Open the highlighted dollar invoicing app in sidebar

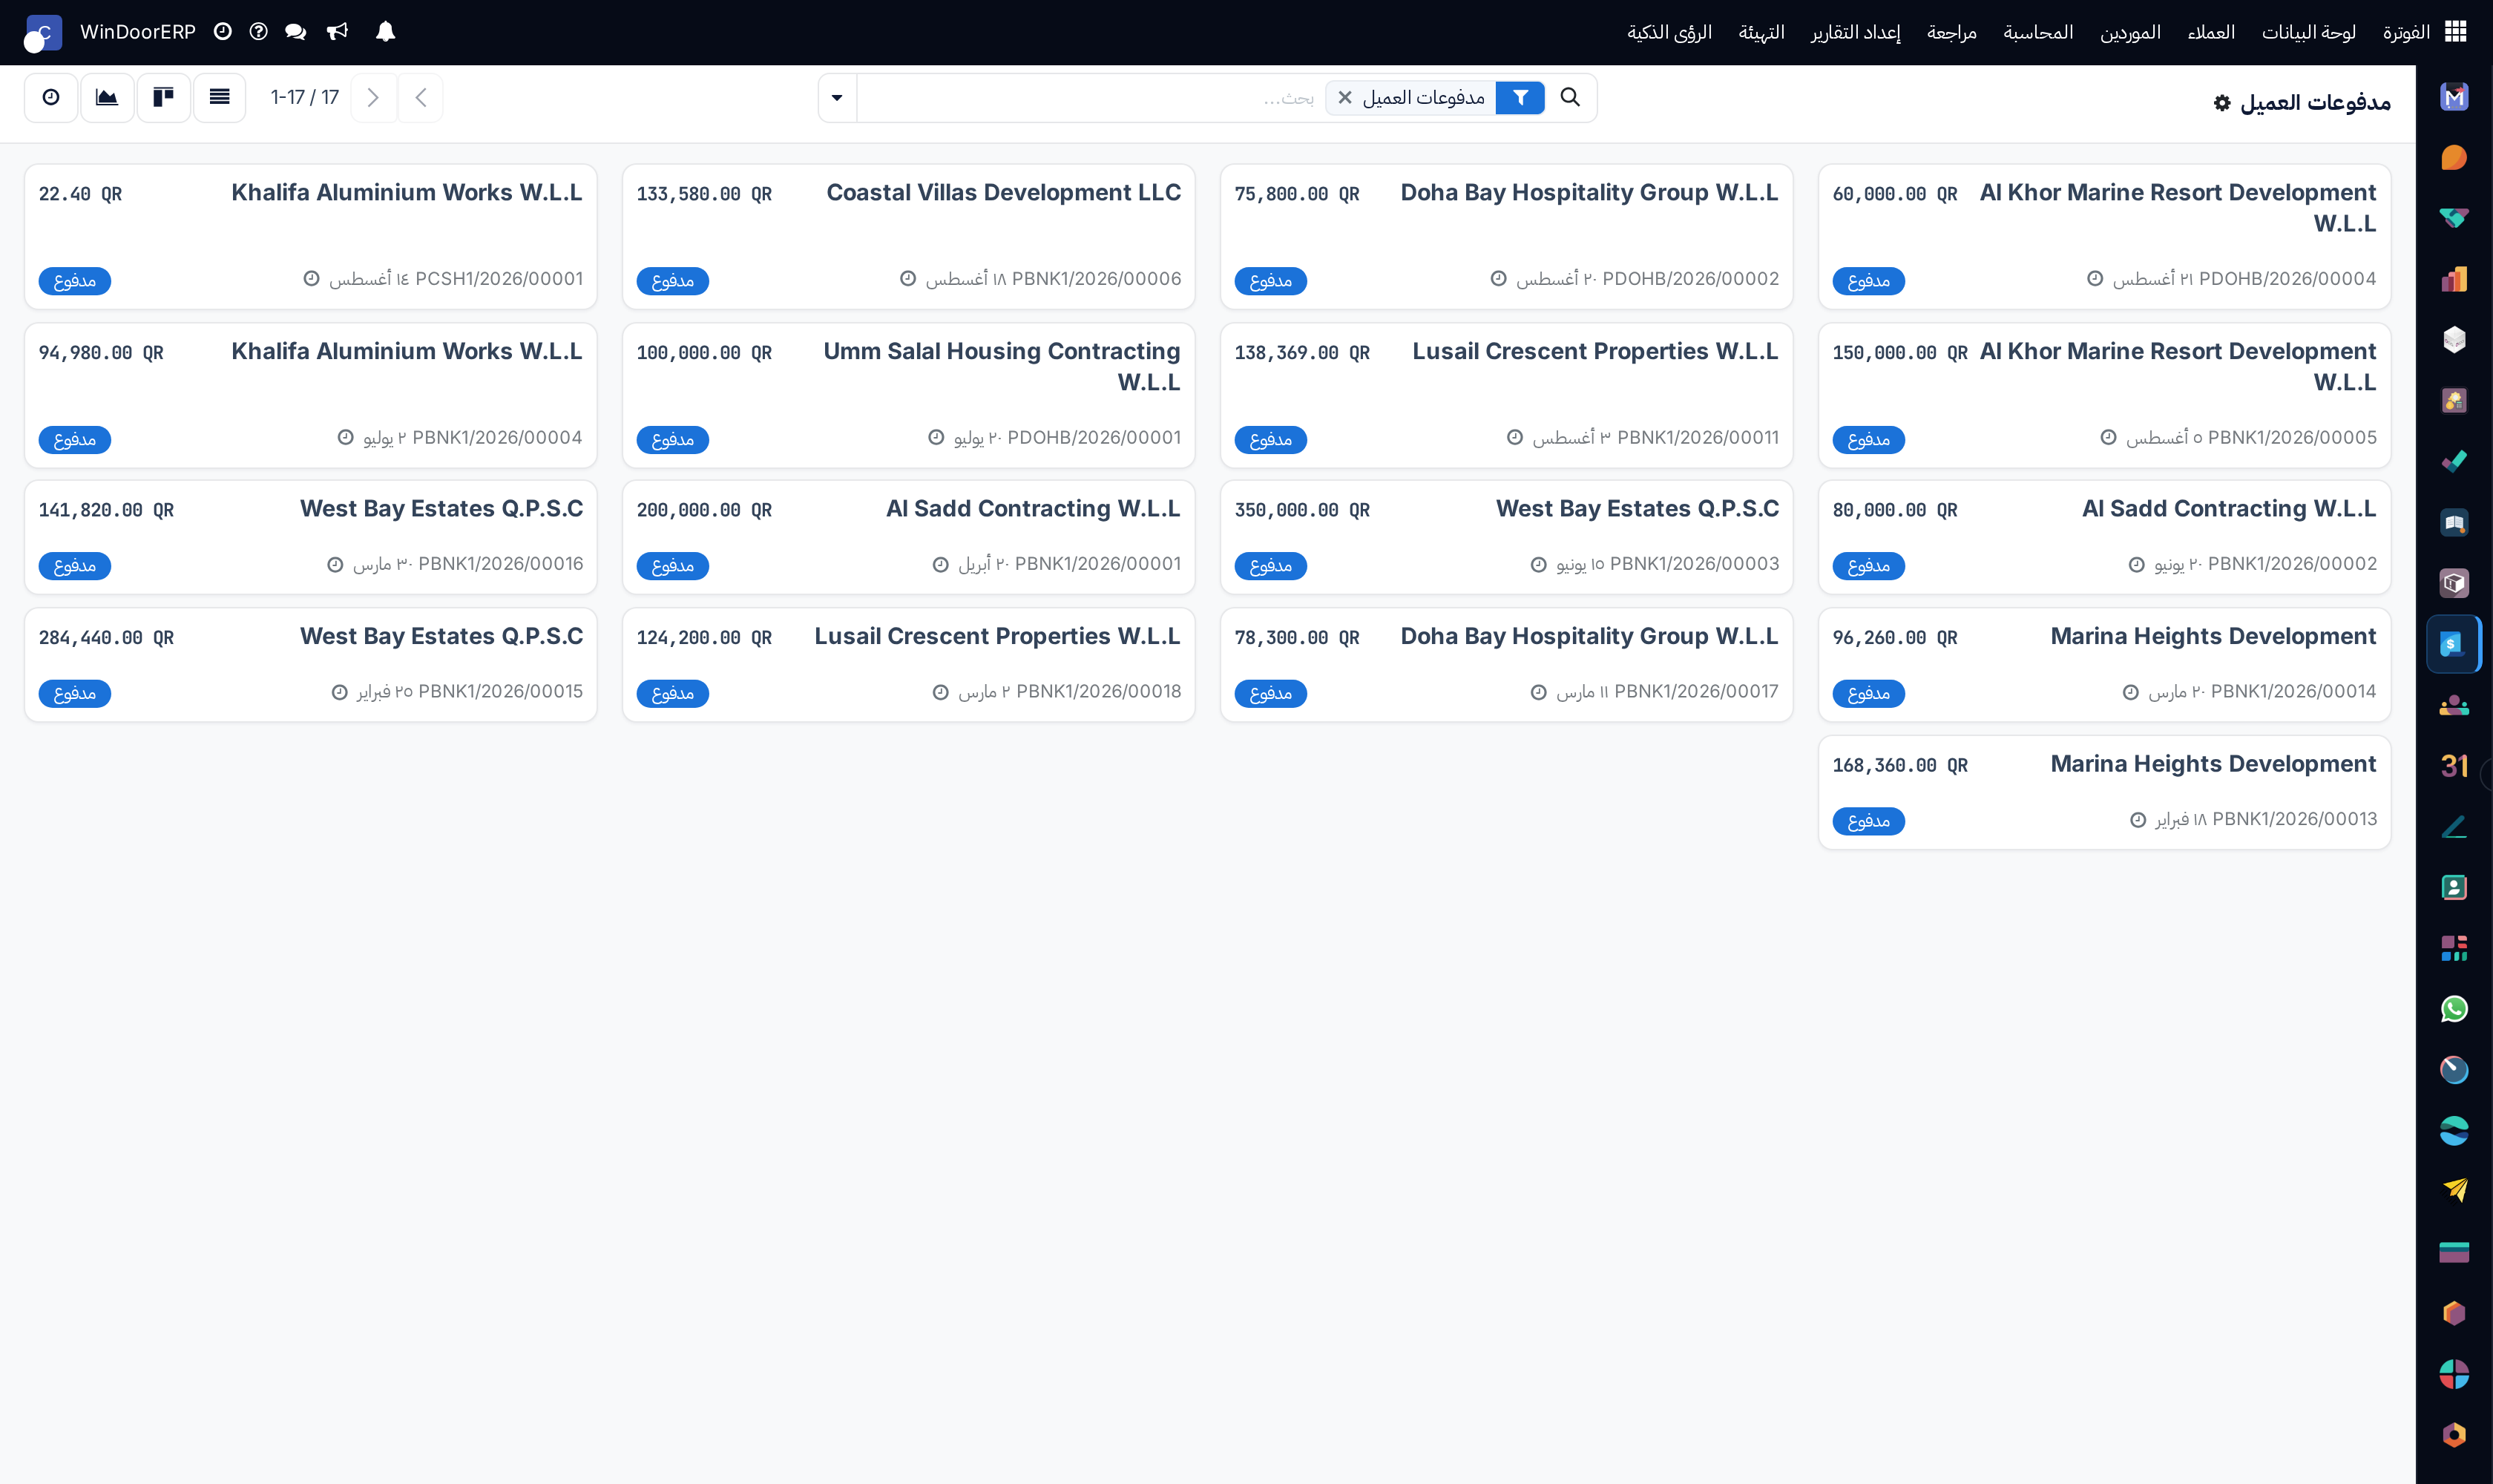pos(2453,644)
